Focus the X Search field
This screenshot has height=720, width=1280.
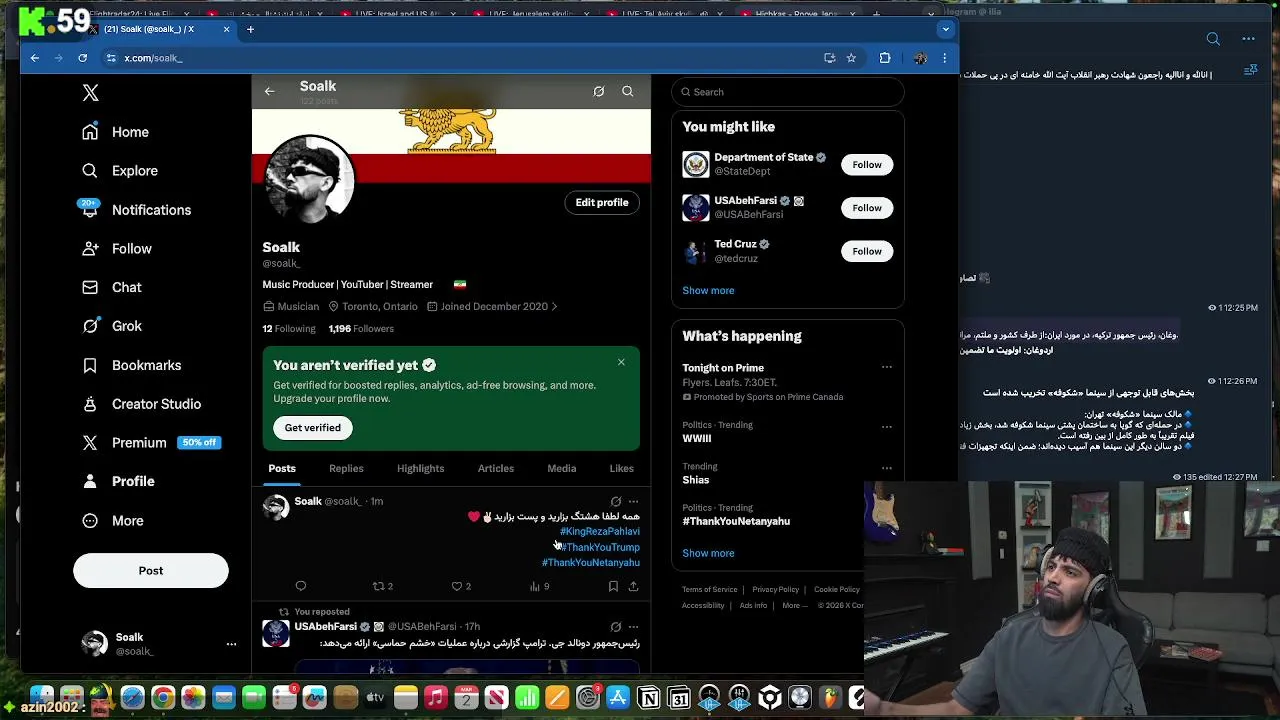788,92
